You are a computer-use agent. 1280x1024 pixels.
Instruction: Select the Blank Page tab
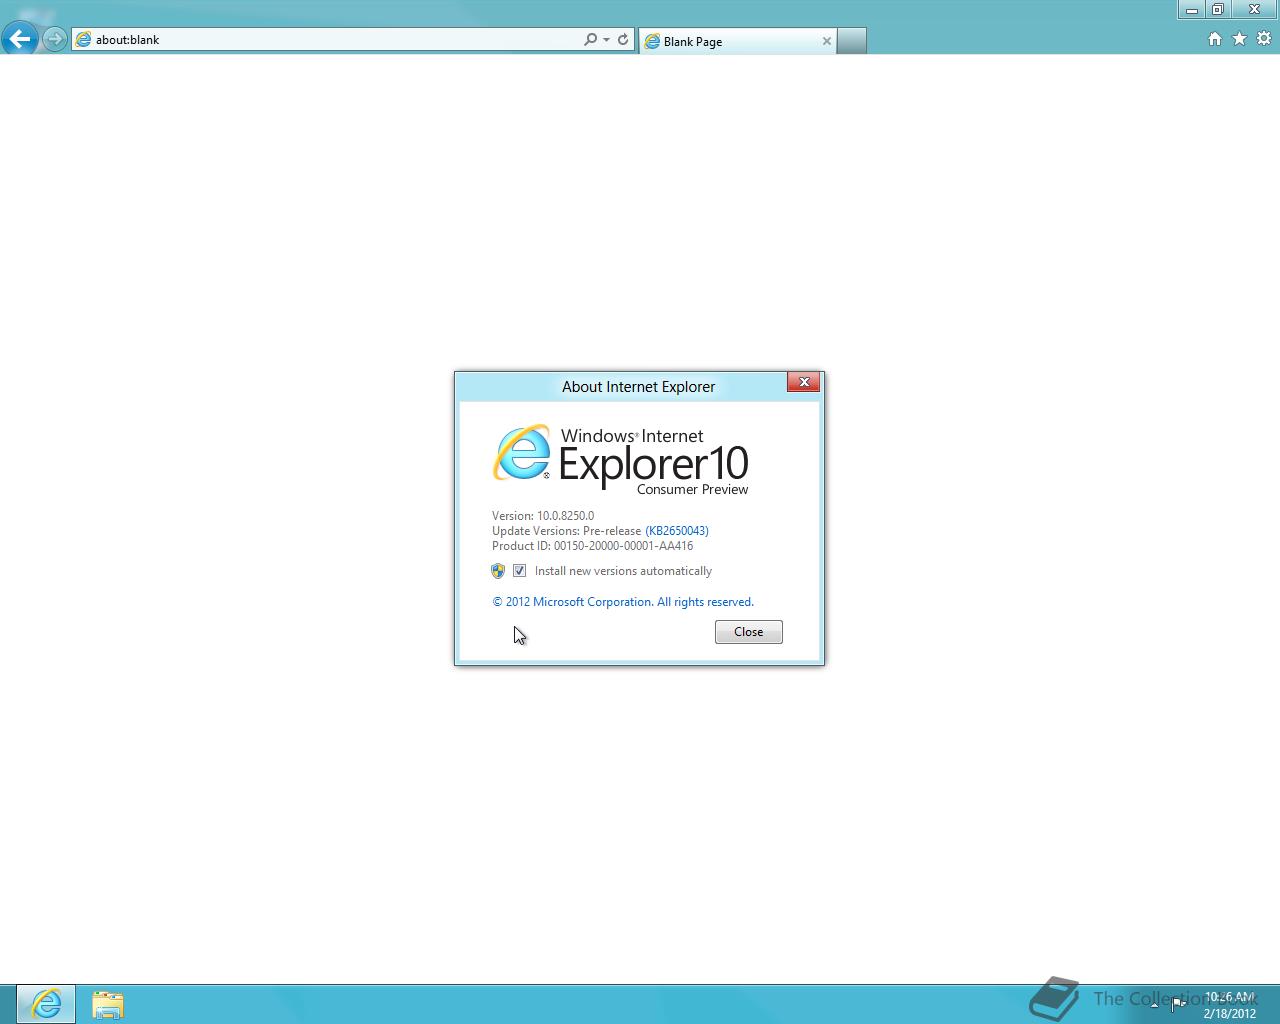(738, 41)
